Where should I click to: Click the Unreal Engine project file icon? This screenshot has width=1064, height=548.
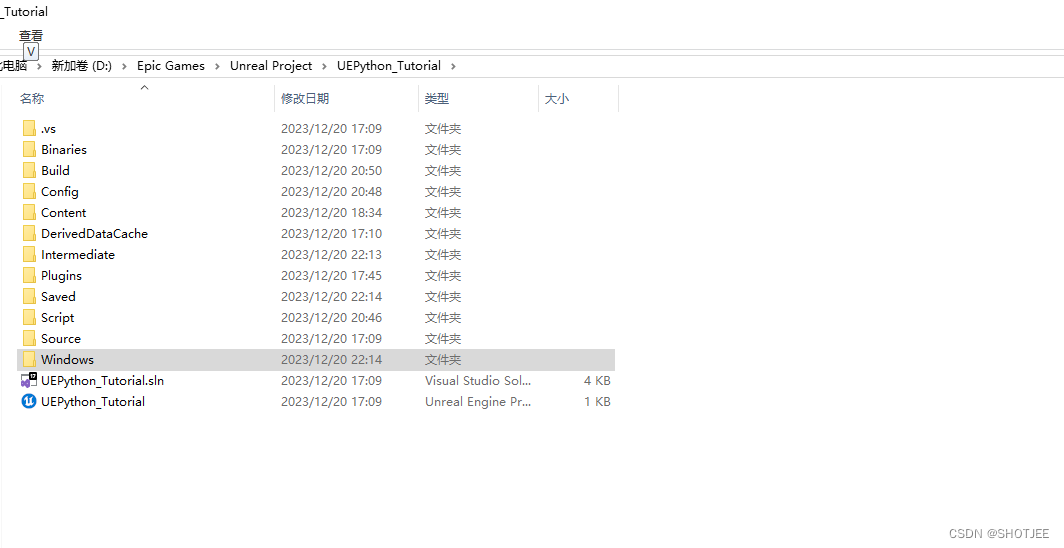coord(28,402)
